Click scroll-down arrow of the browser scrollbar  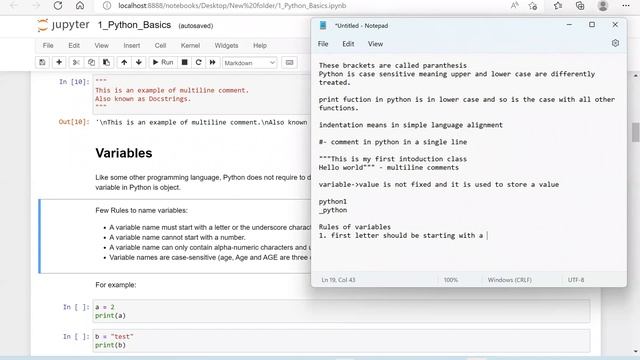(x=635, y=351)
